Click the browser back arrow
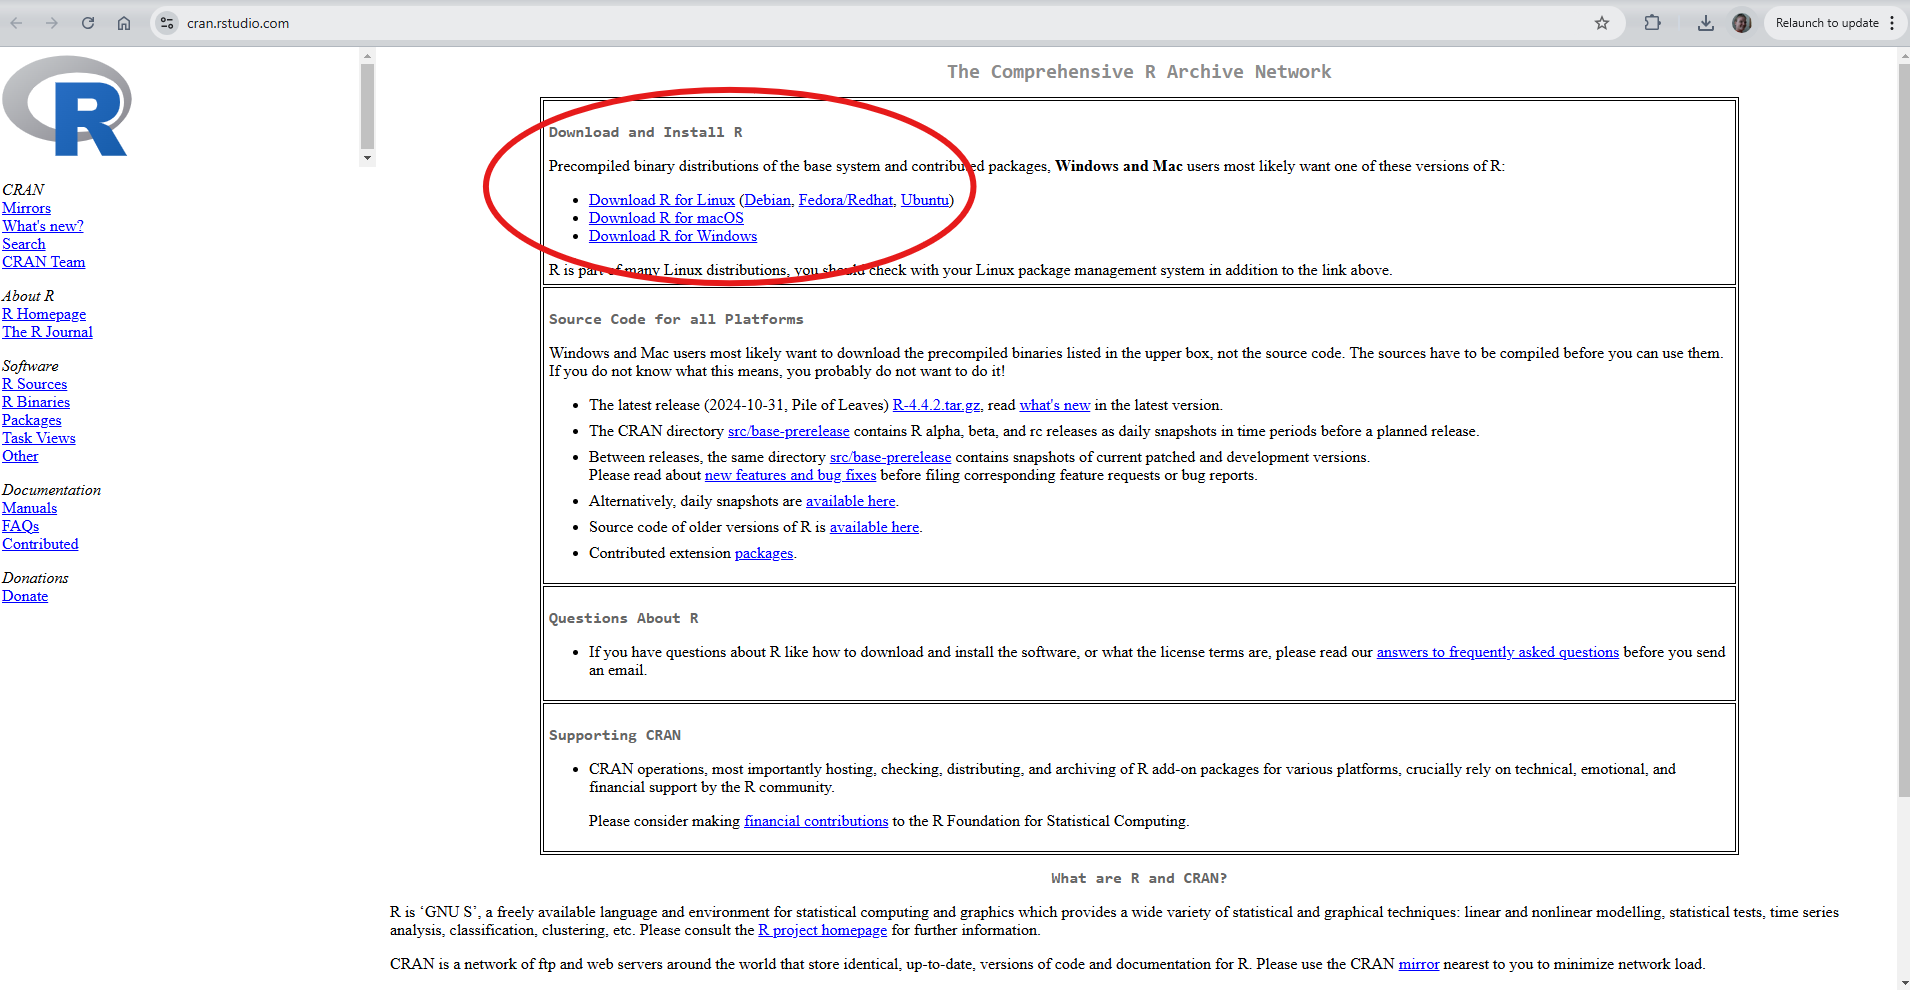 [17, 23]
